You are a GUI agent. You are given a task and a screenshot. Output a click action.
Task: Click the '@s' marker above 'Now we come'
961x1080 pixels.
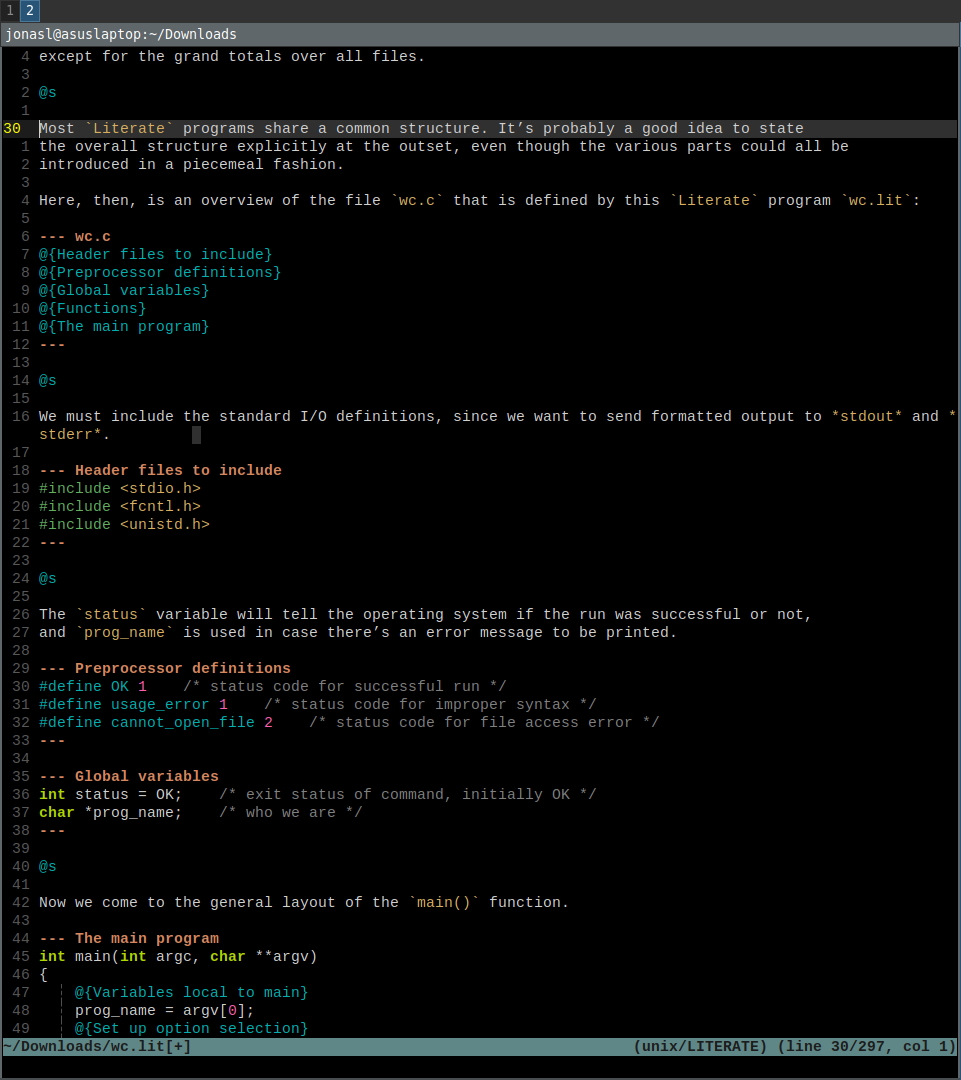tap(48, 866)
